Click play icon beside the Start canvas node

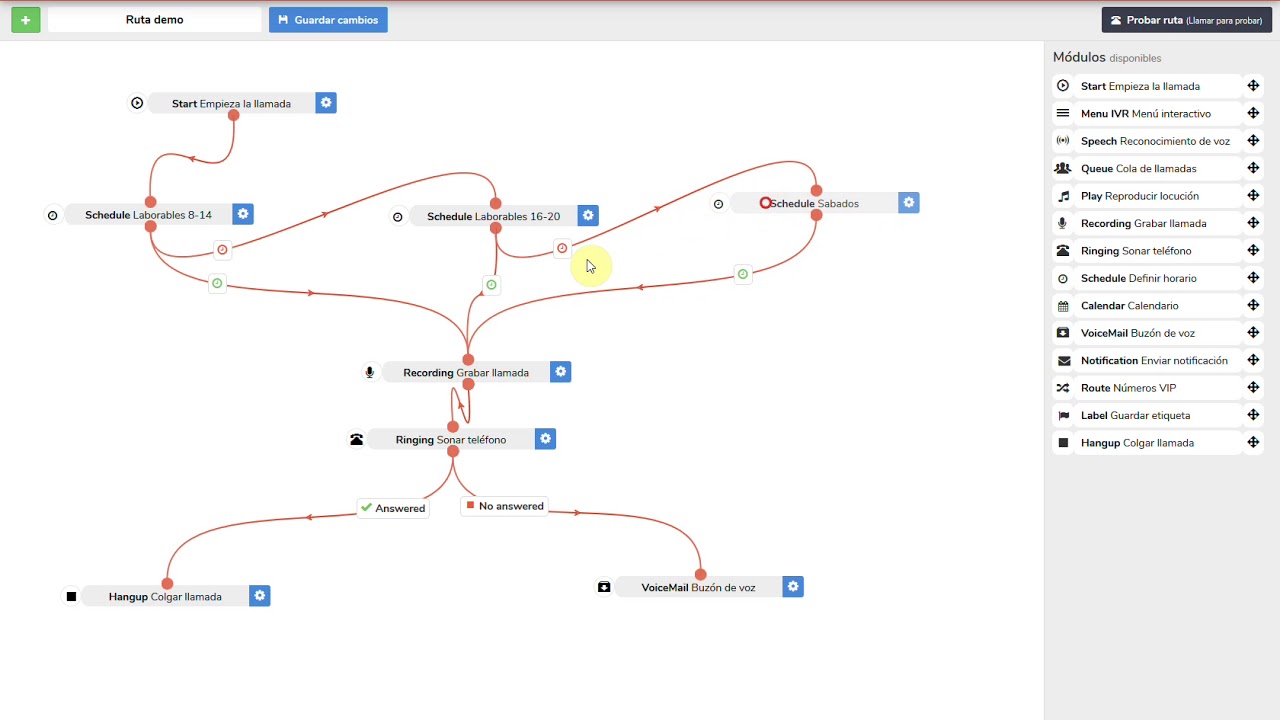point(137,103)
